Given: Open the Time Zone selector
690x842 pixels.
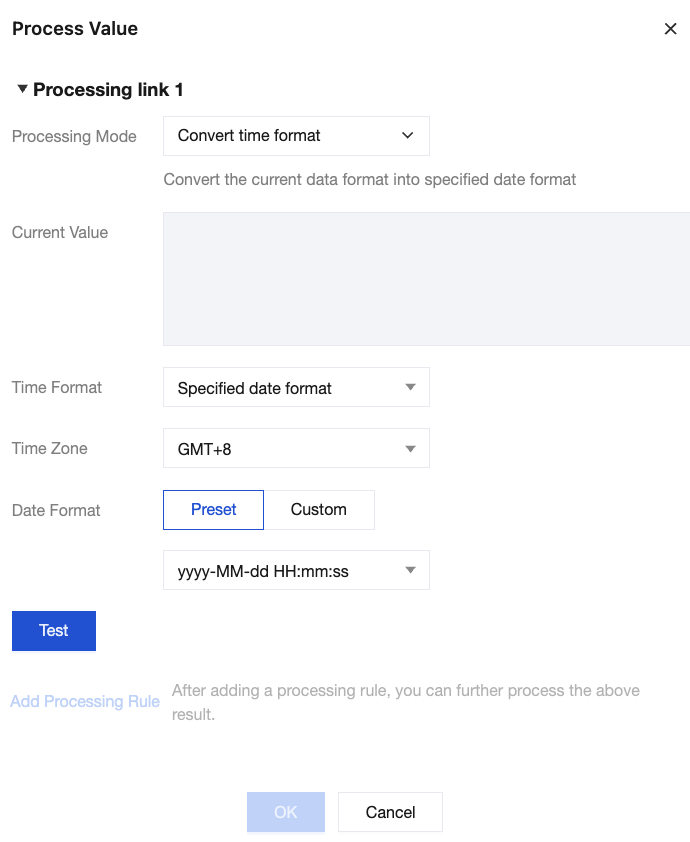Looking at the screenshot, I should point(295,449).
